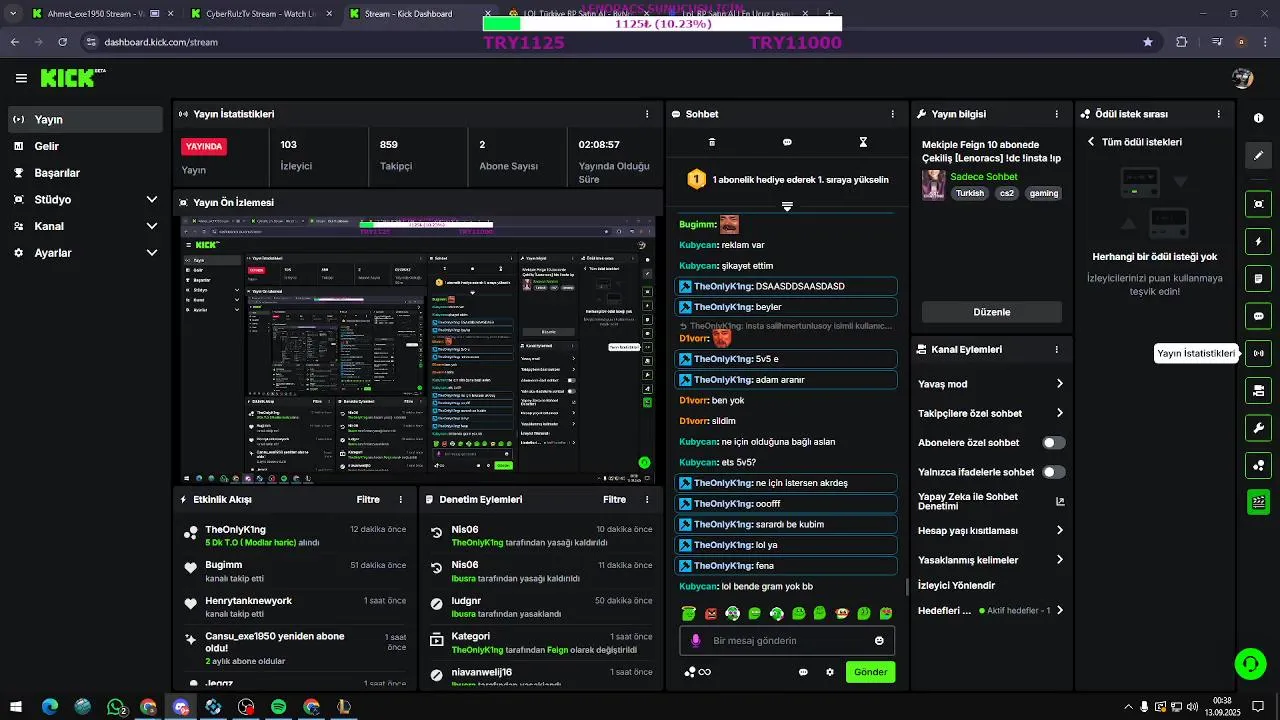Image resolution: width=1280 pixels, height=720 pixels.
Task: Pick the angry red emote above chat input
Action: pos(711,613)
